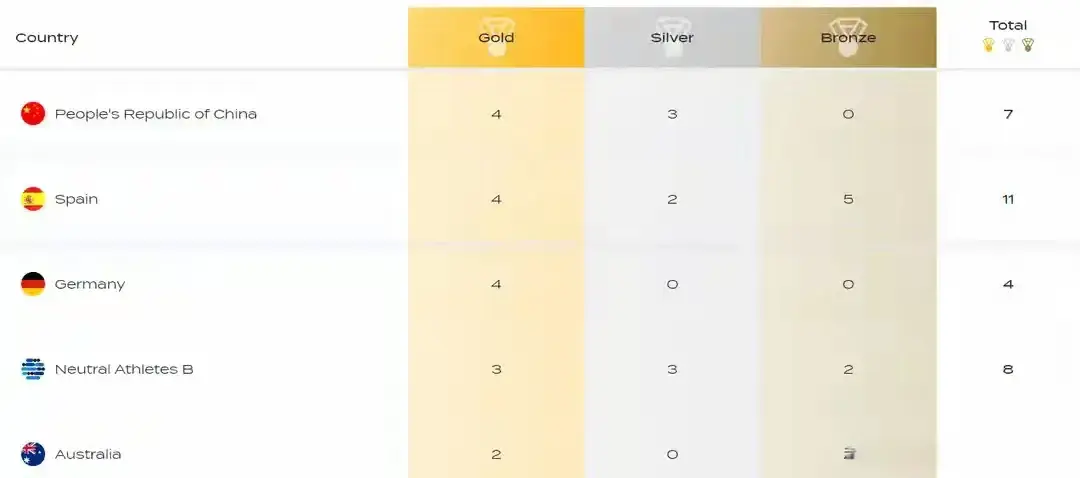
Task: Click the gold medal icon under Total
Action: (x=988, y=45)
